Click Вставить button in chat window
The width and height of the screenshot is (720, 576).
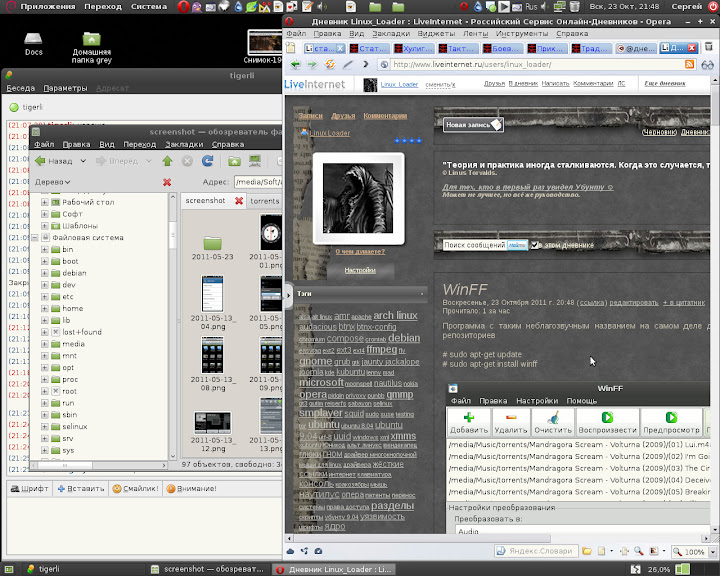point(81,488)
